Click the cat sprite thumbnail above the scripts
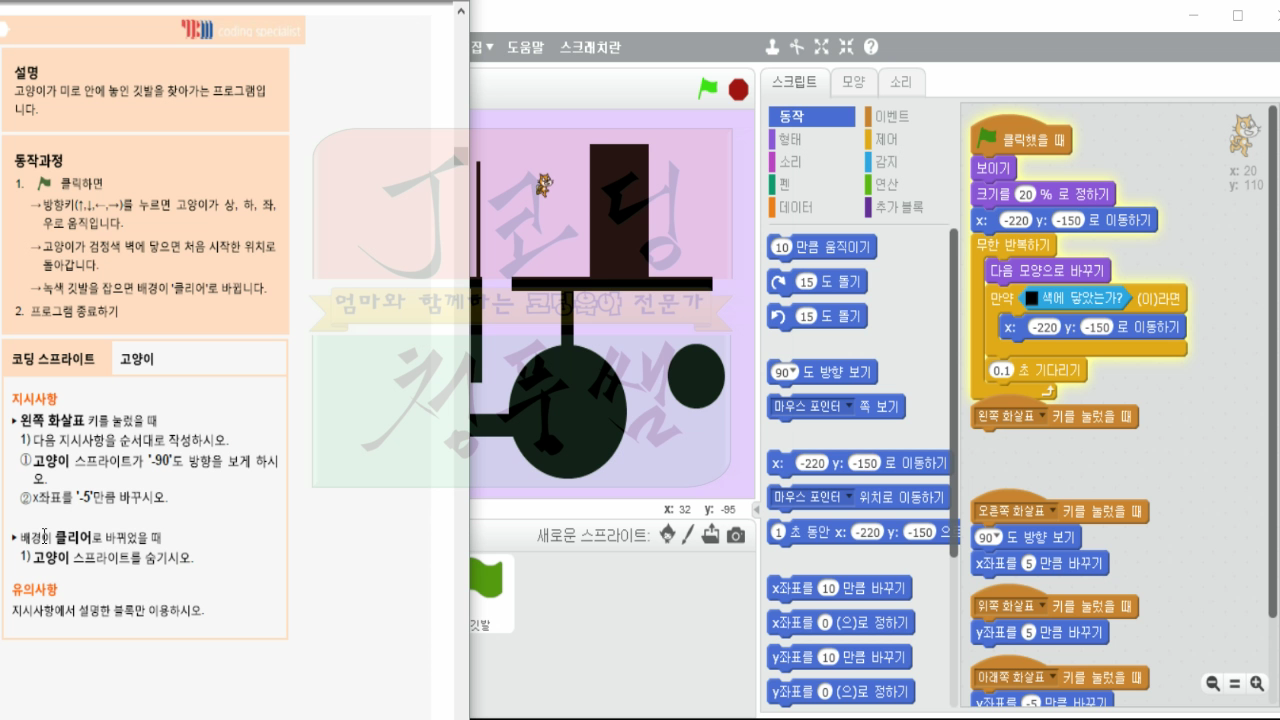 click(1245, 135)
